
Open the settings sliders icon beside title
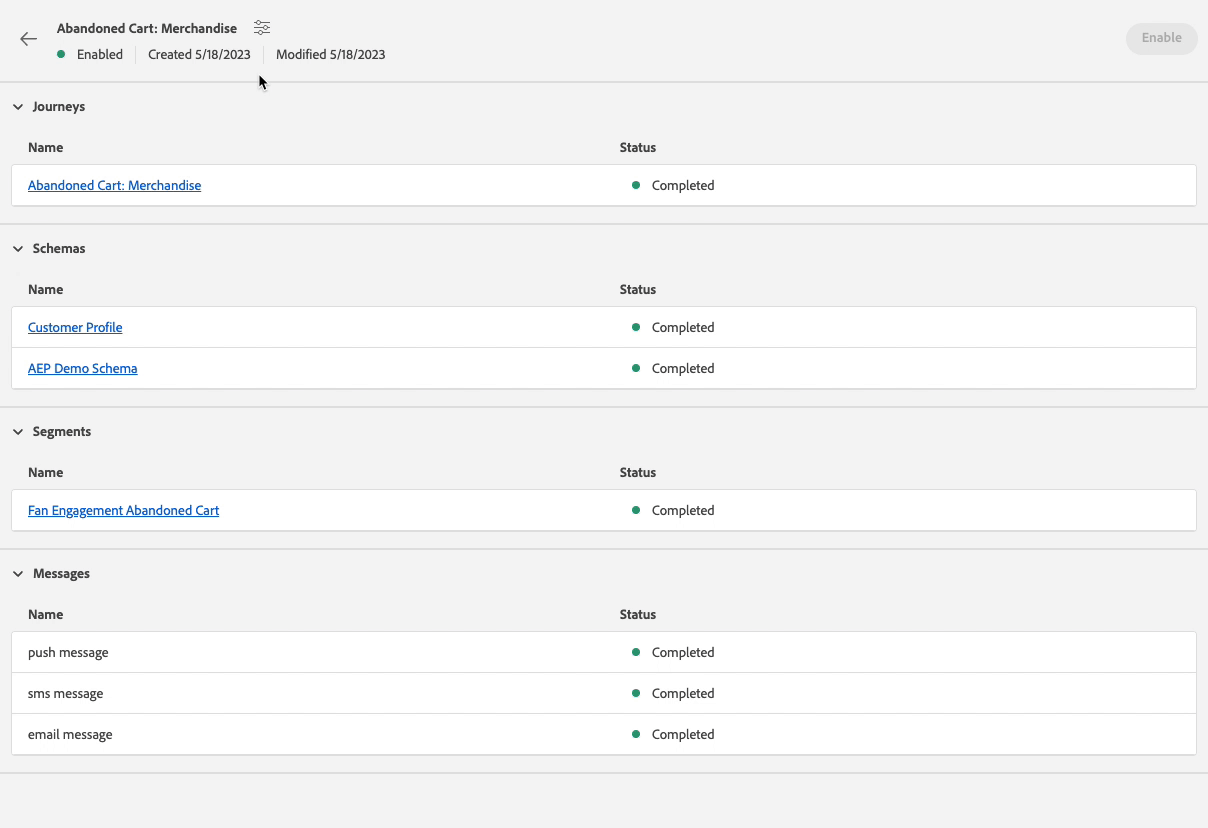point(262,28)
